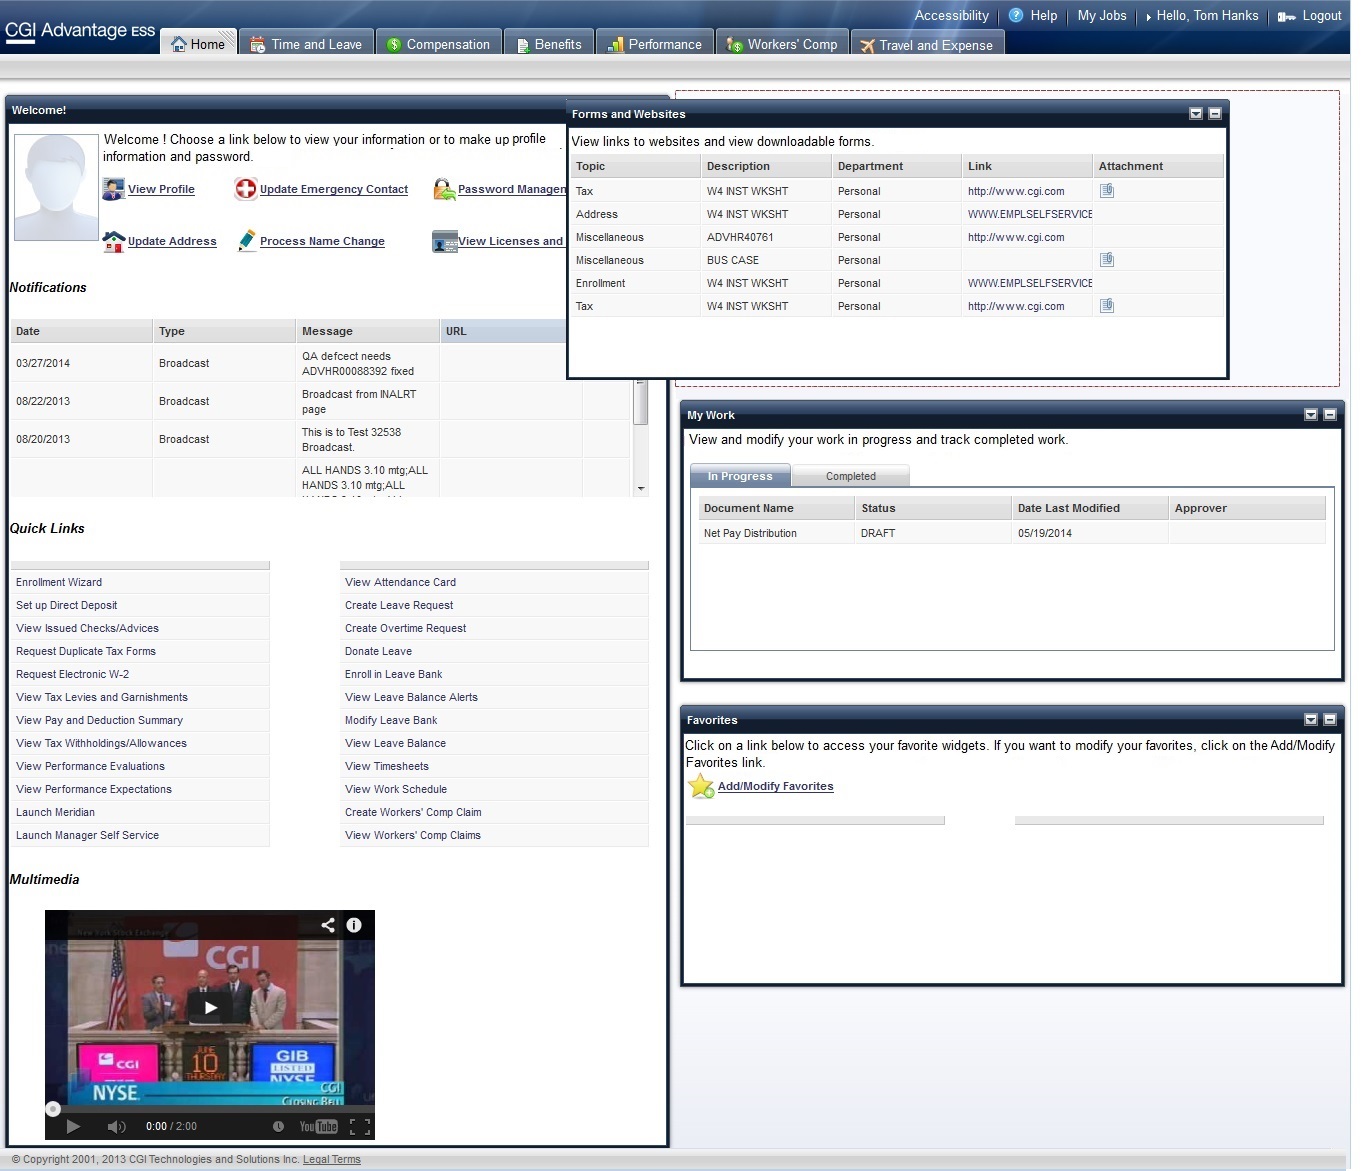Open attachment icon in BUS CASE row
Screen dimensions: 1366x1171
[x=1107, y=260]
